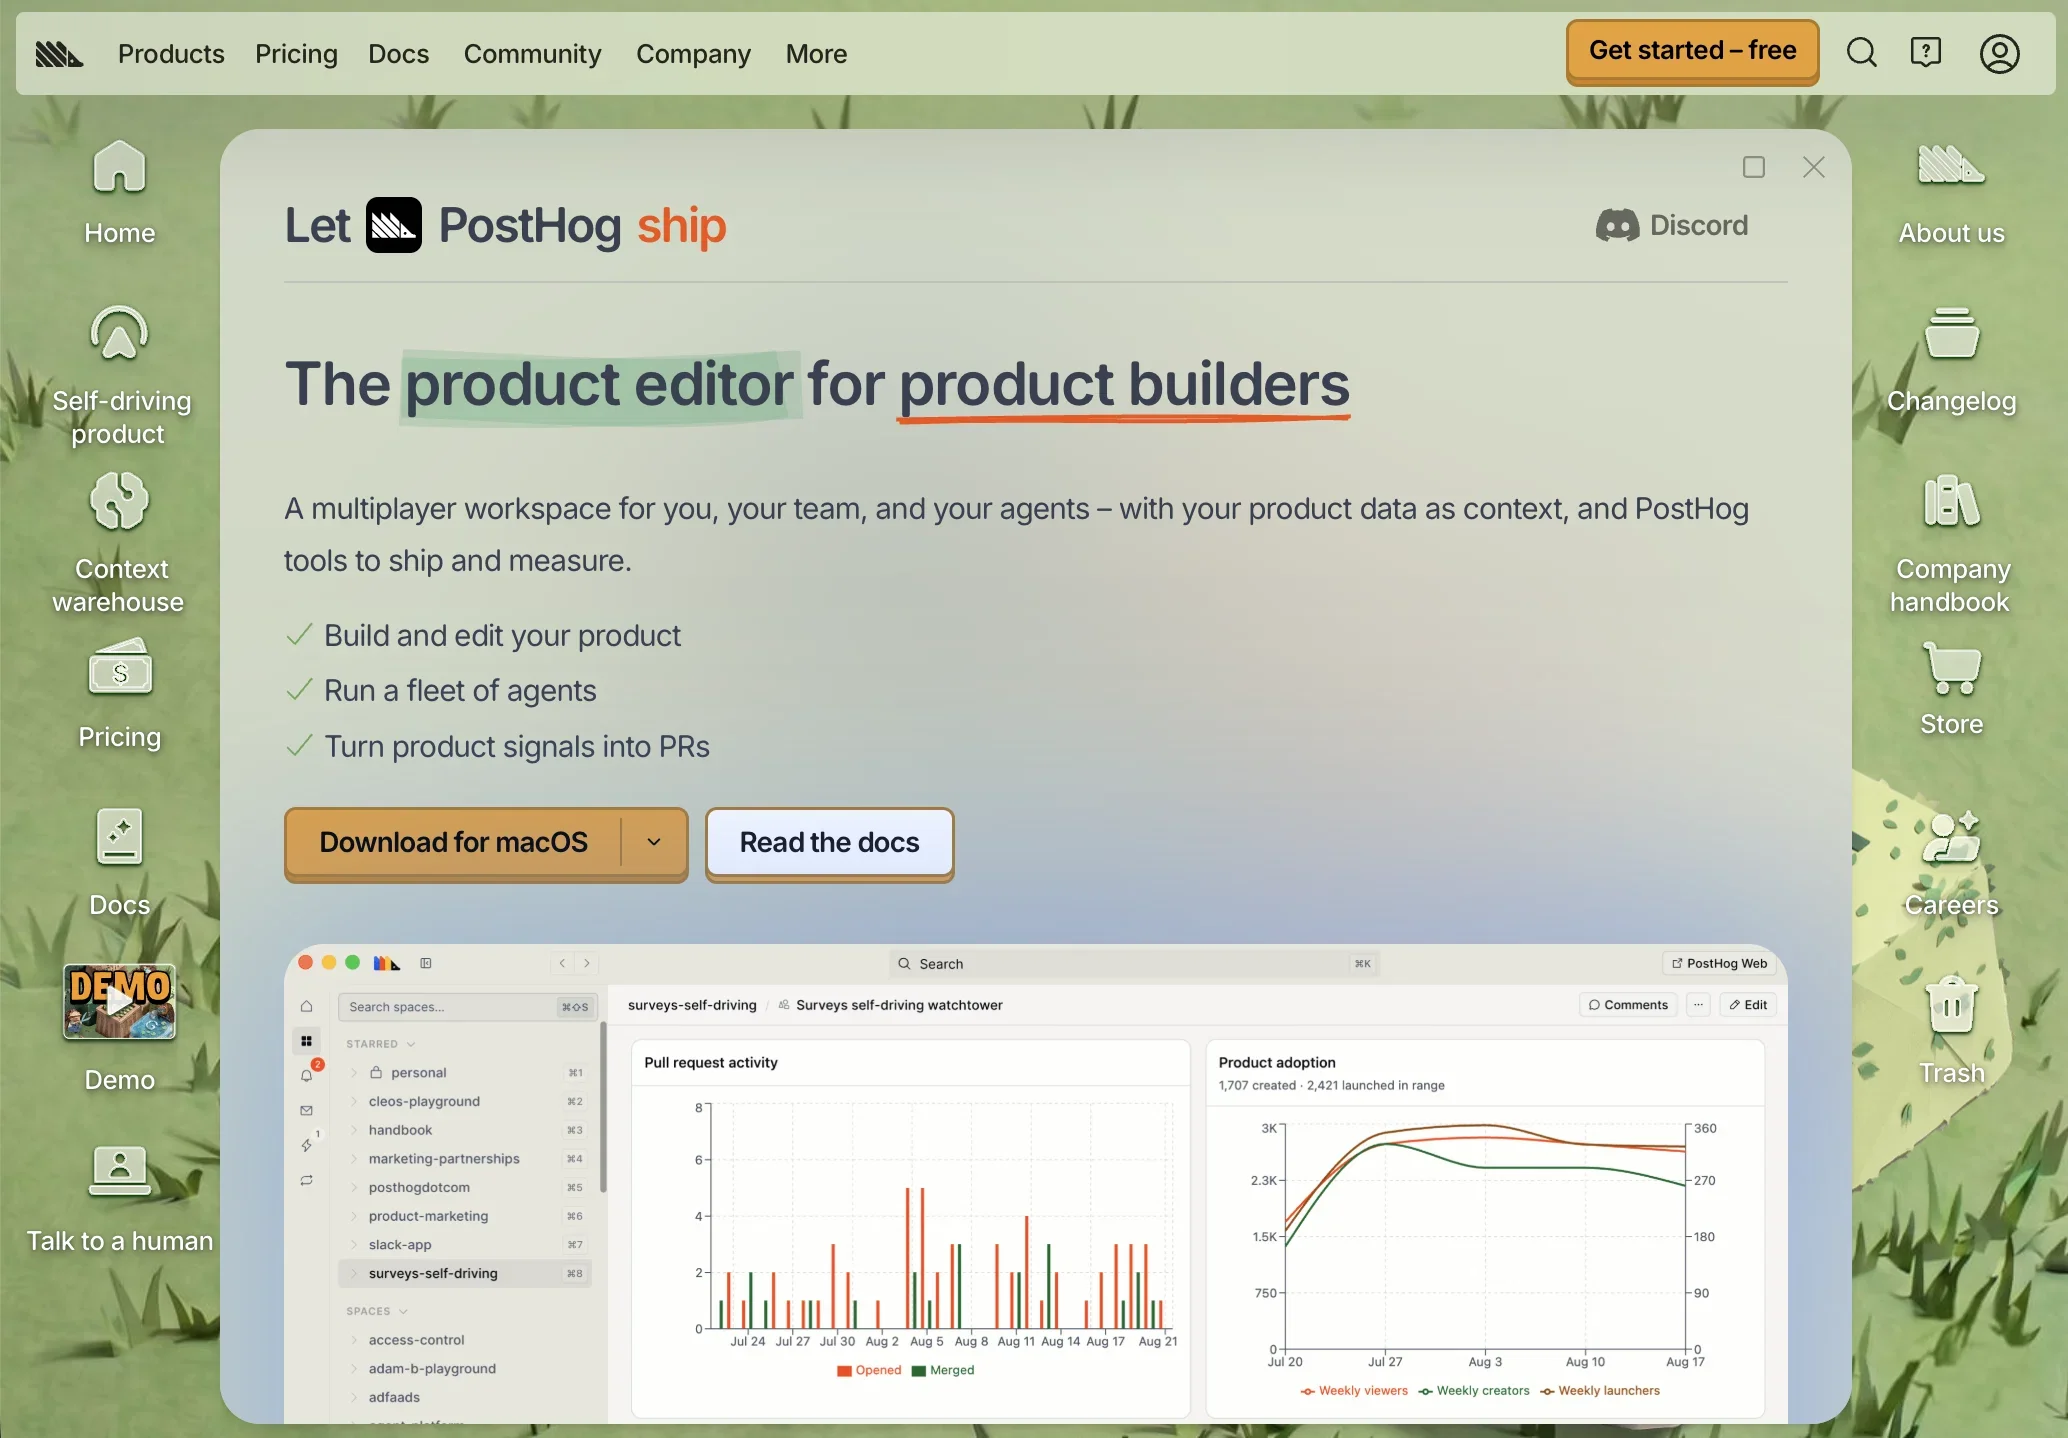
Task: Open the Talk to a human icon
Action: tap(119, 1199)
